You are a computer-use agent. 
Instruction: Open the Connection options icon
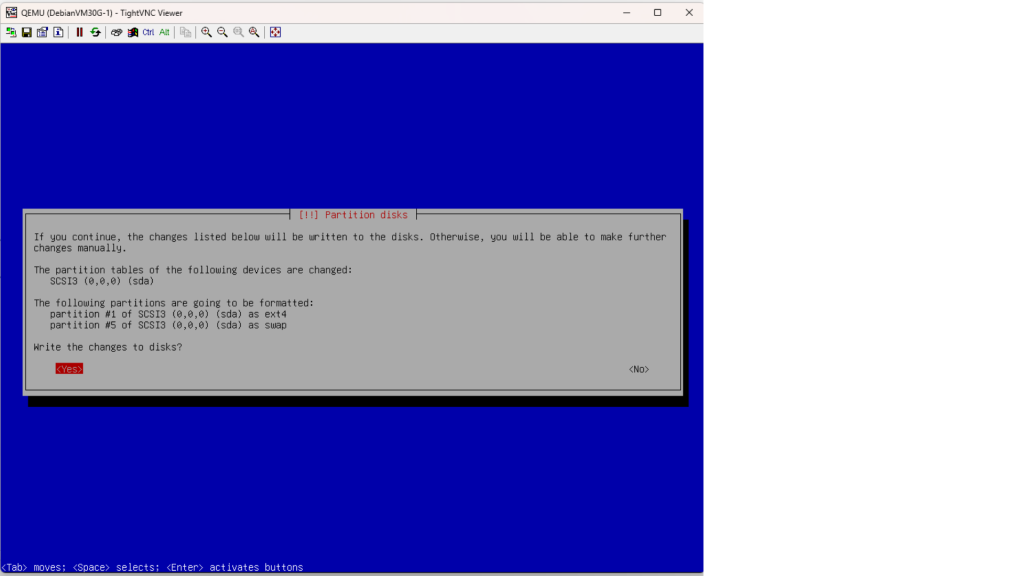click(42, 32)
